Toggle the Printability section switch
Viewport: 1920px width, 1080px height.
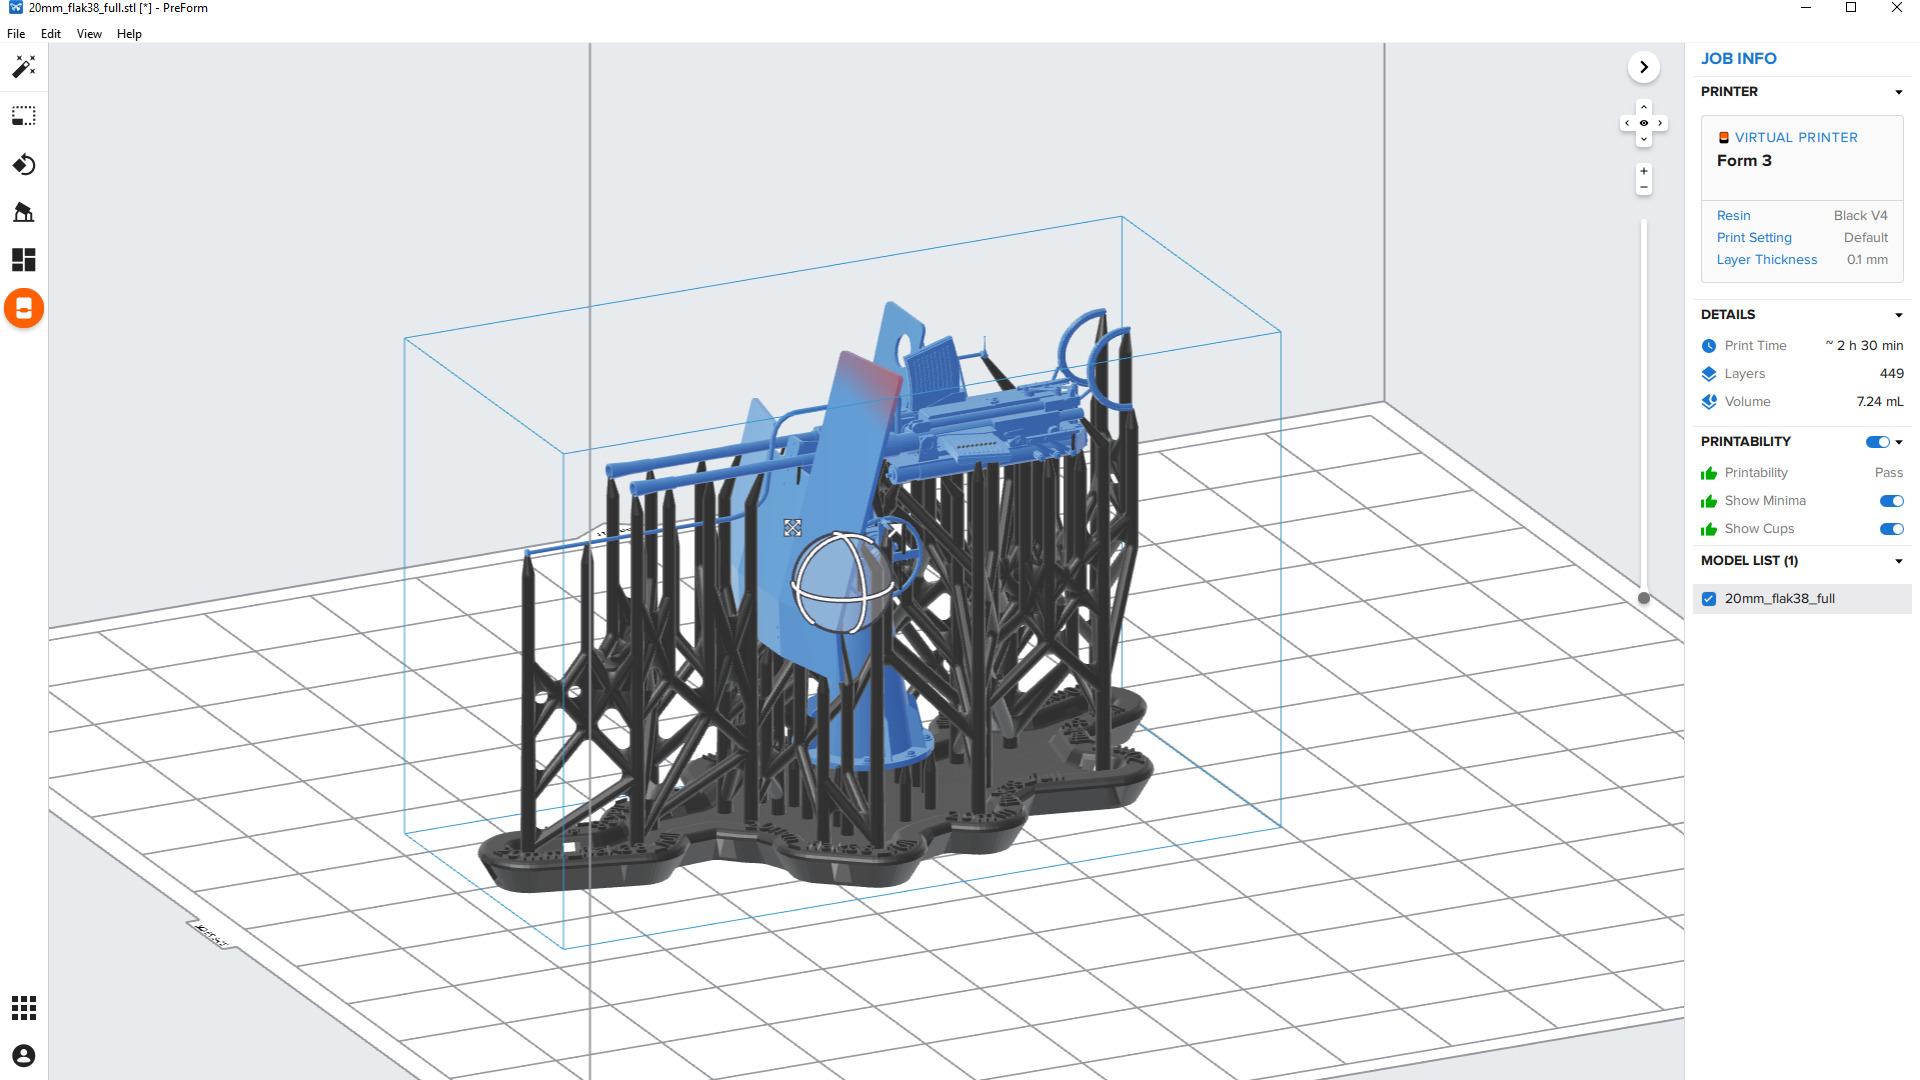click(1877, 442)
